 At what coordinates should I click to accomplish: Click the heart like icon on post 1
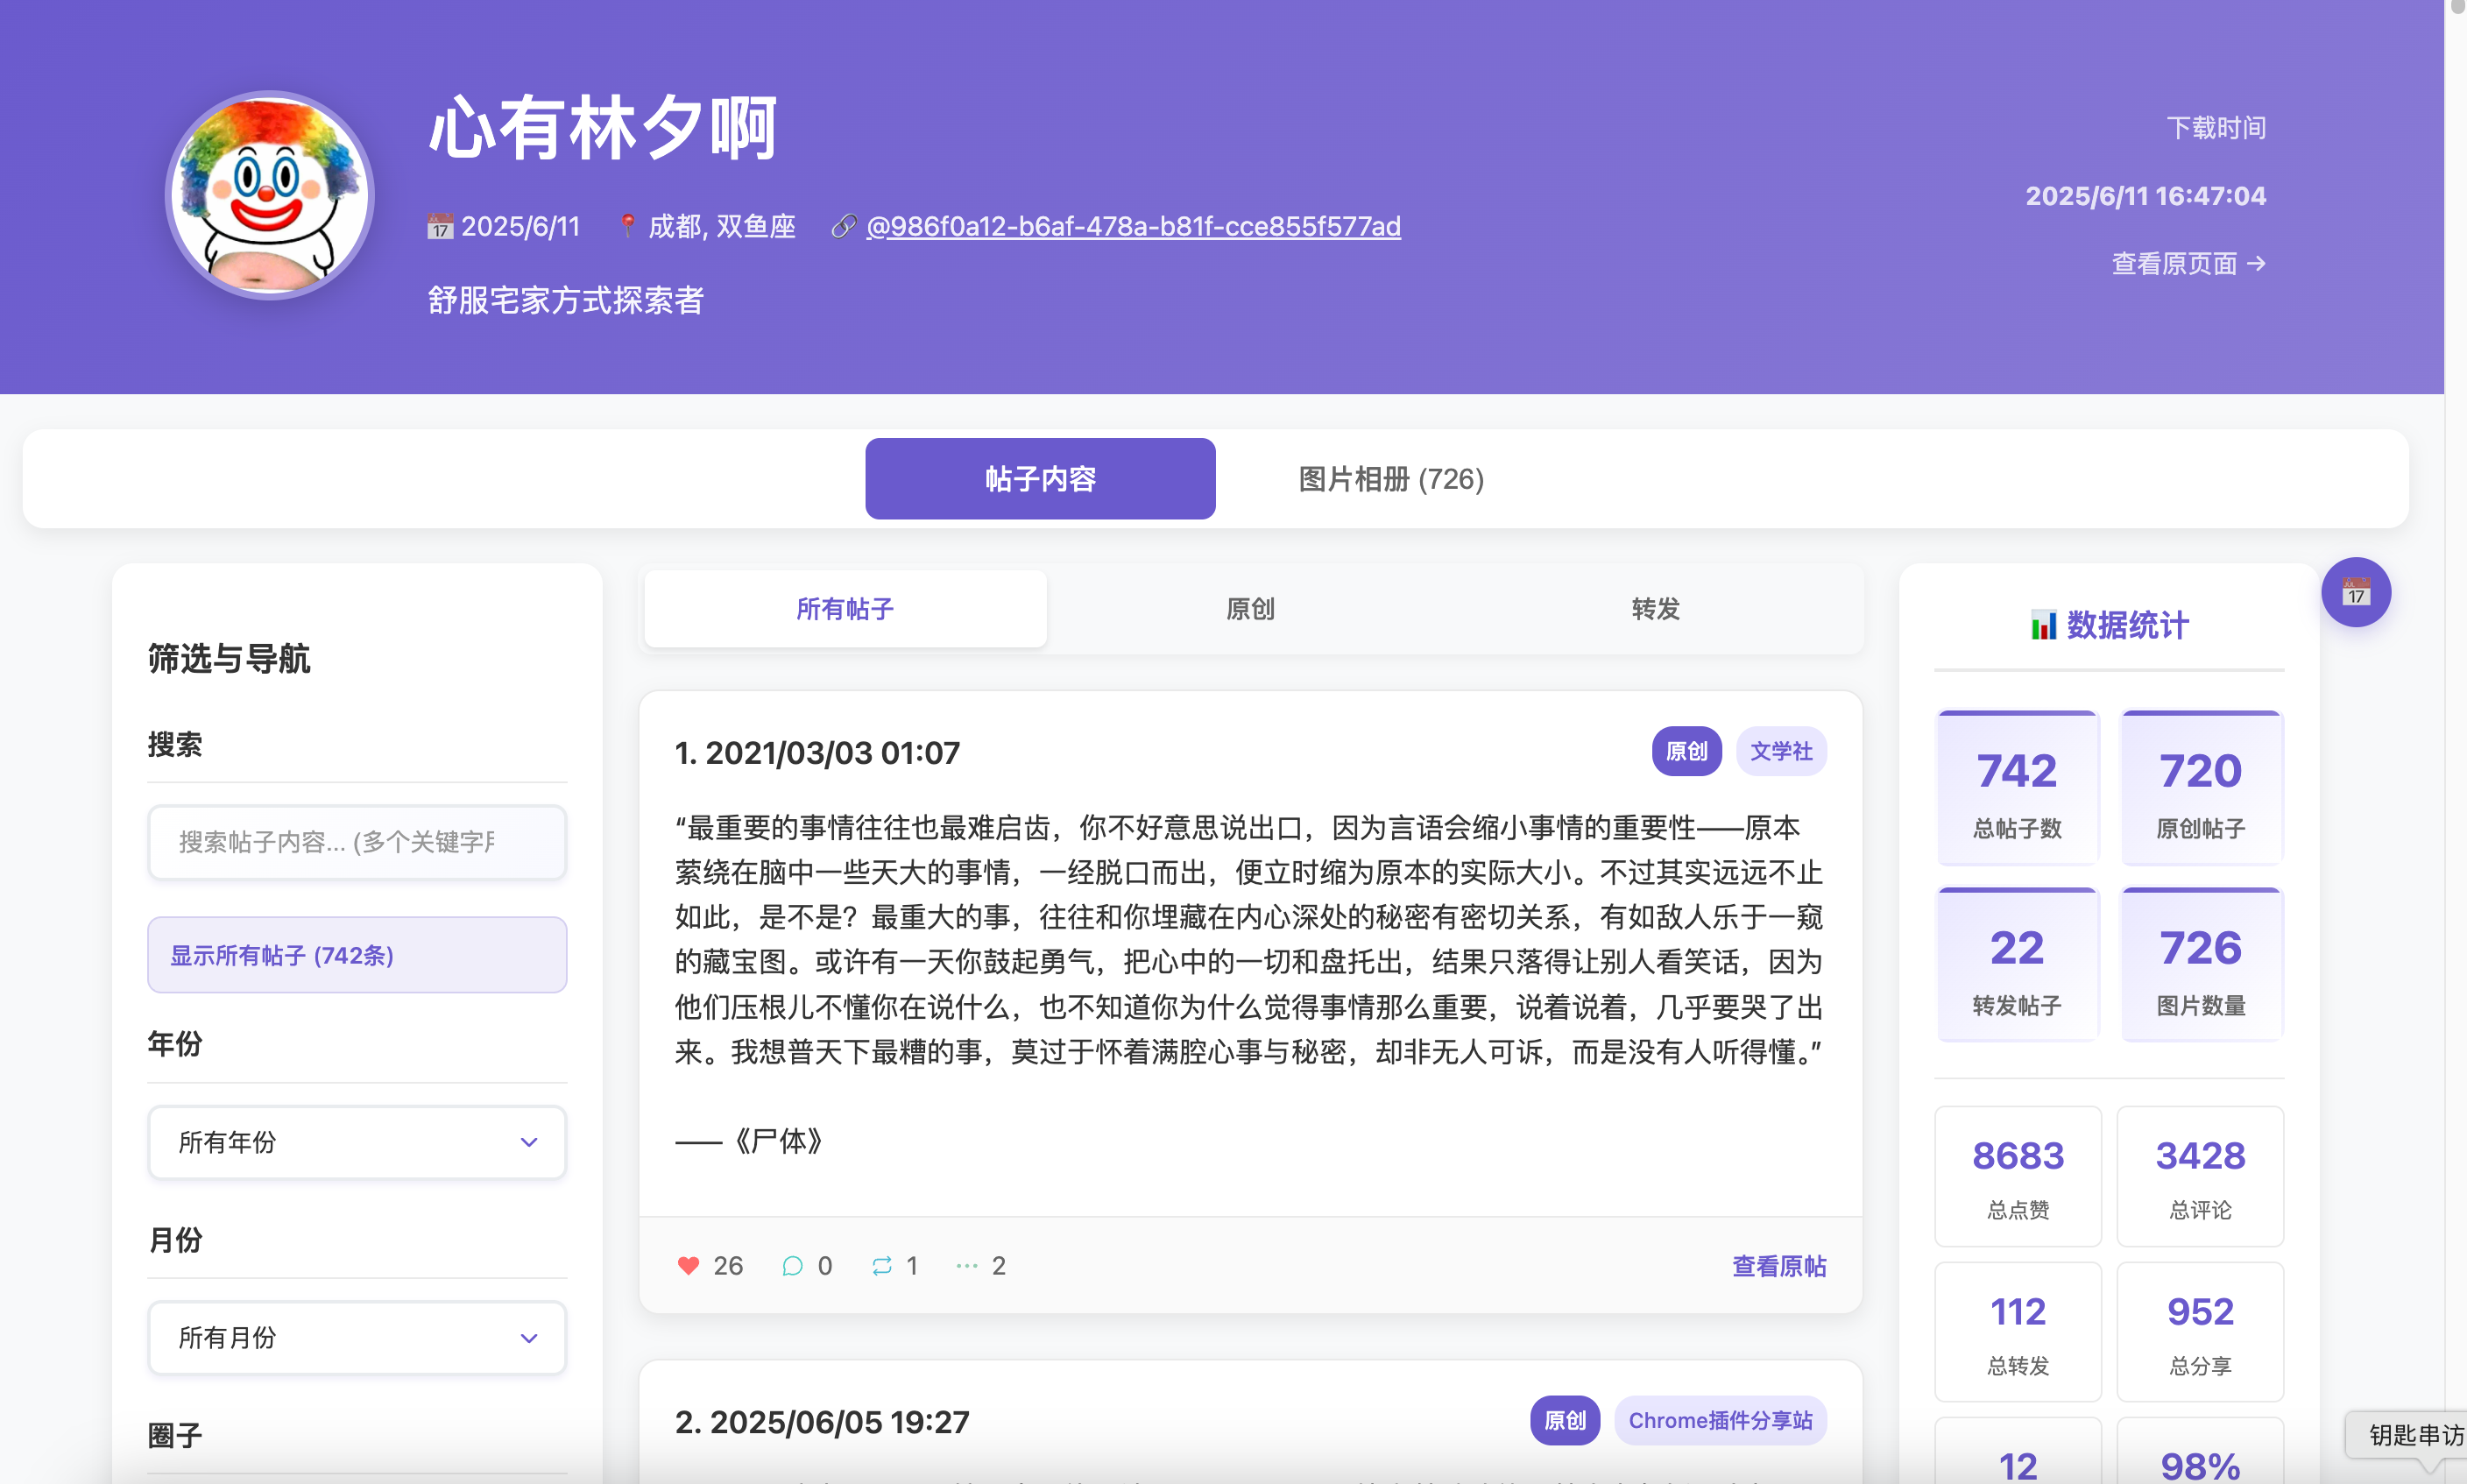688,1265
